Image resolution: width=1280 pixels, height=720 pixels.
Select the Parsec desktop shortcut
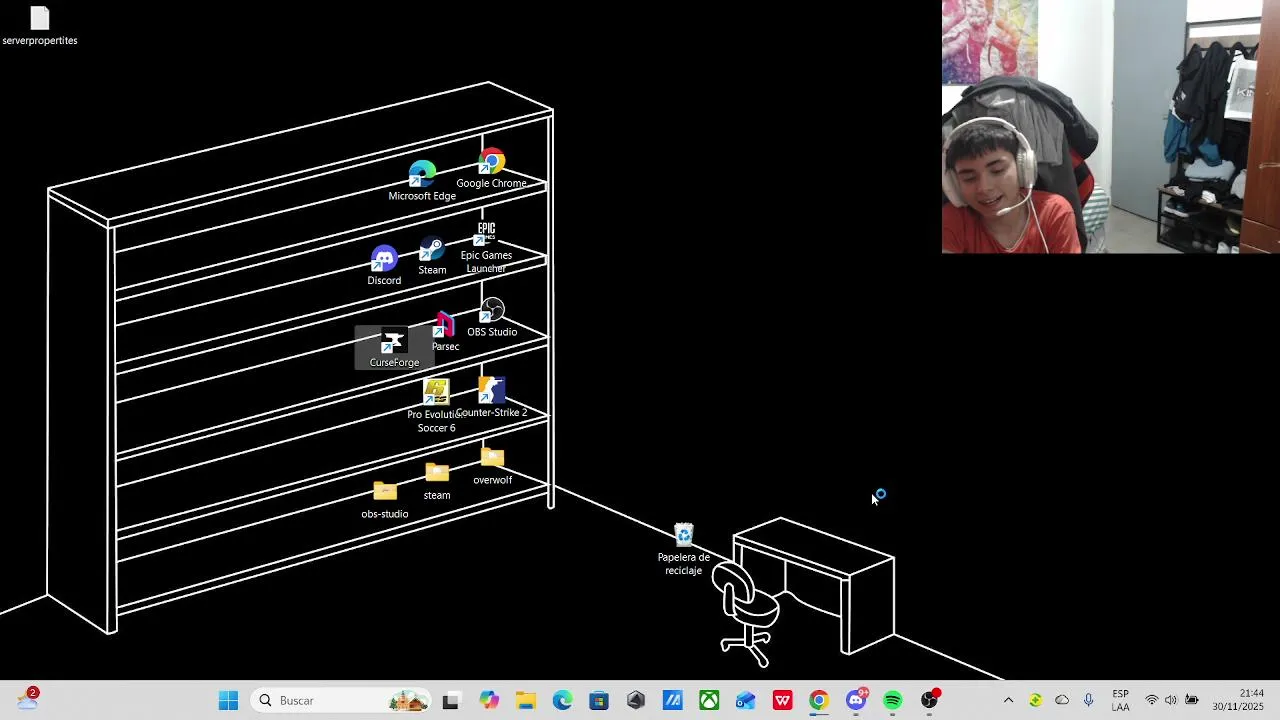click(445, 333)
